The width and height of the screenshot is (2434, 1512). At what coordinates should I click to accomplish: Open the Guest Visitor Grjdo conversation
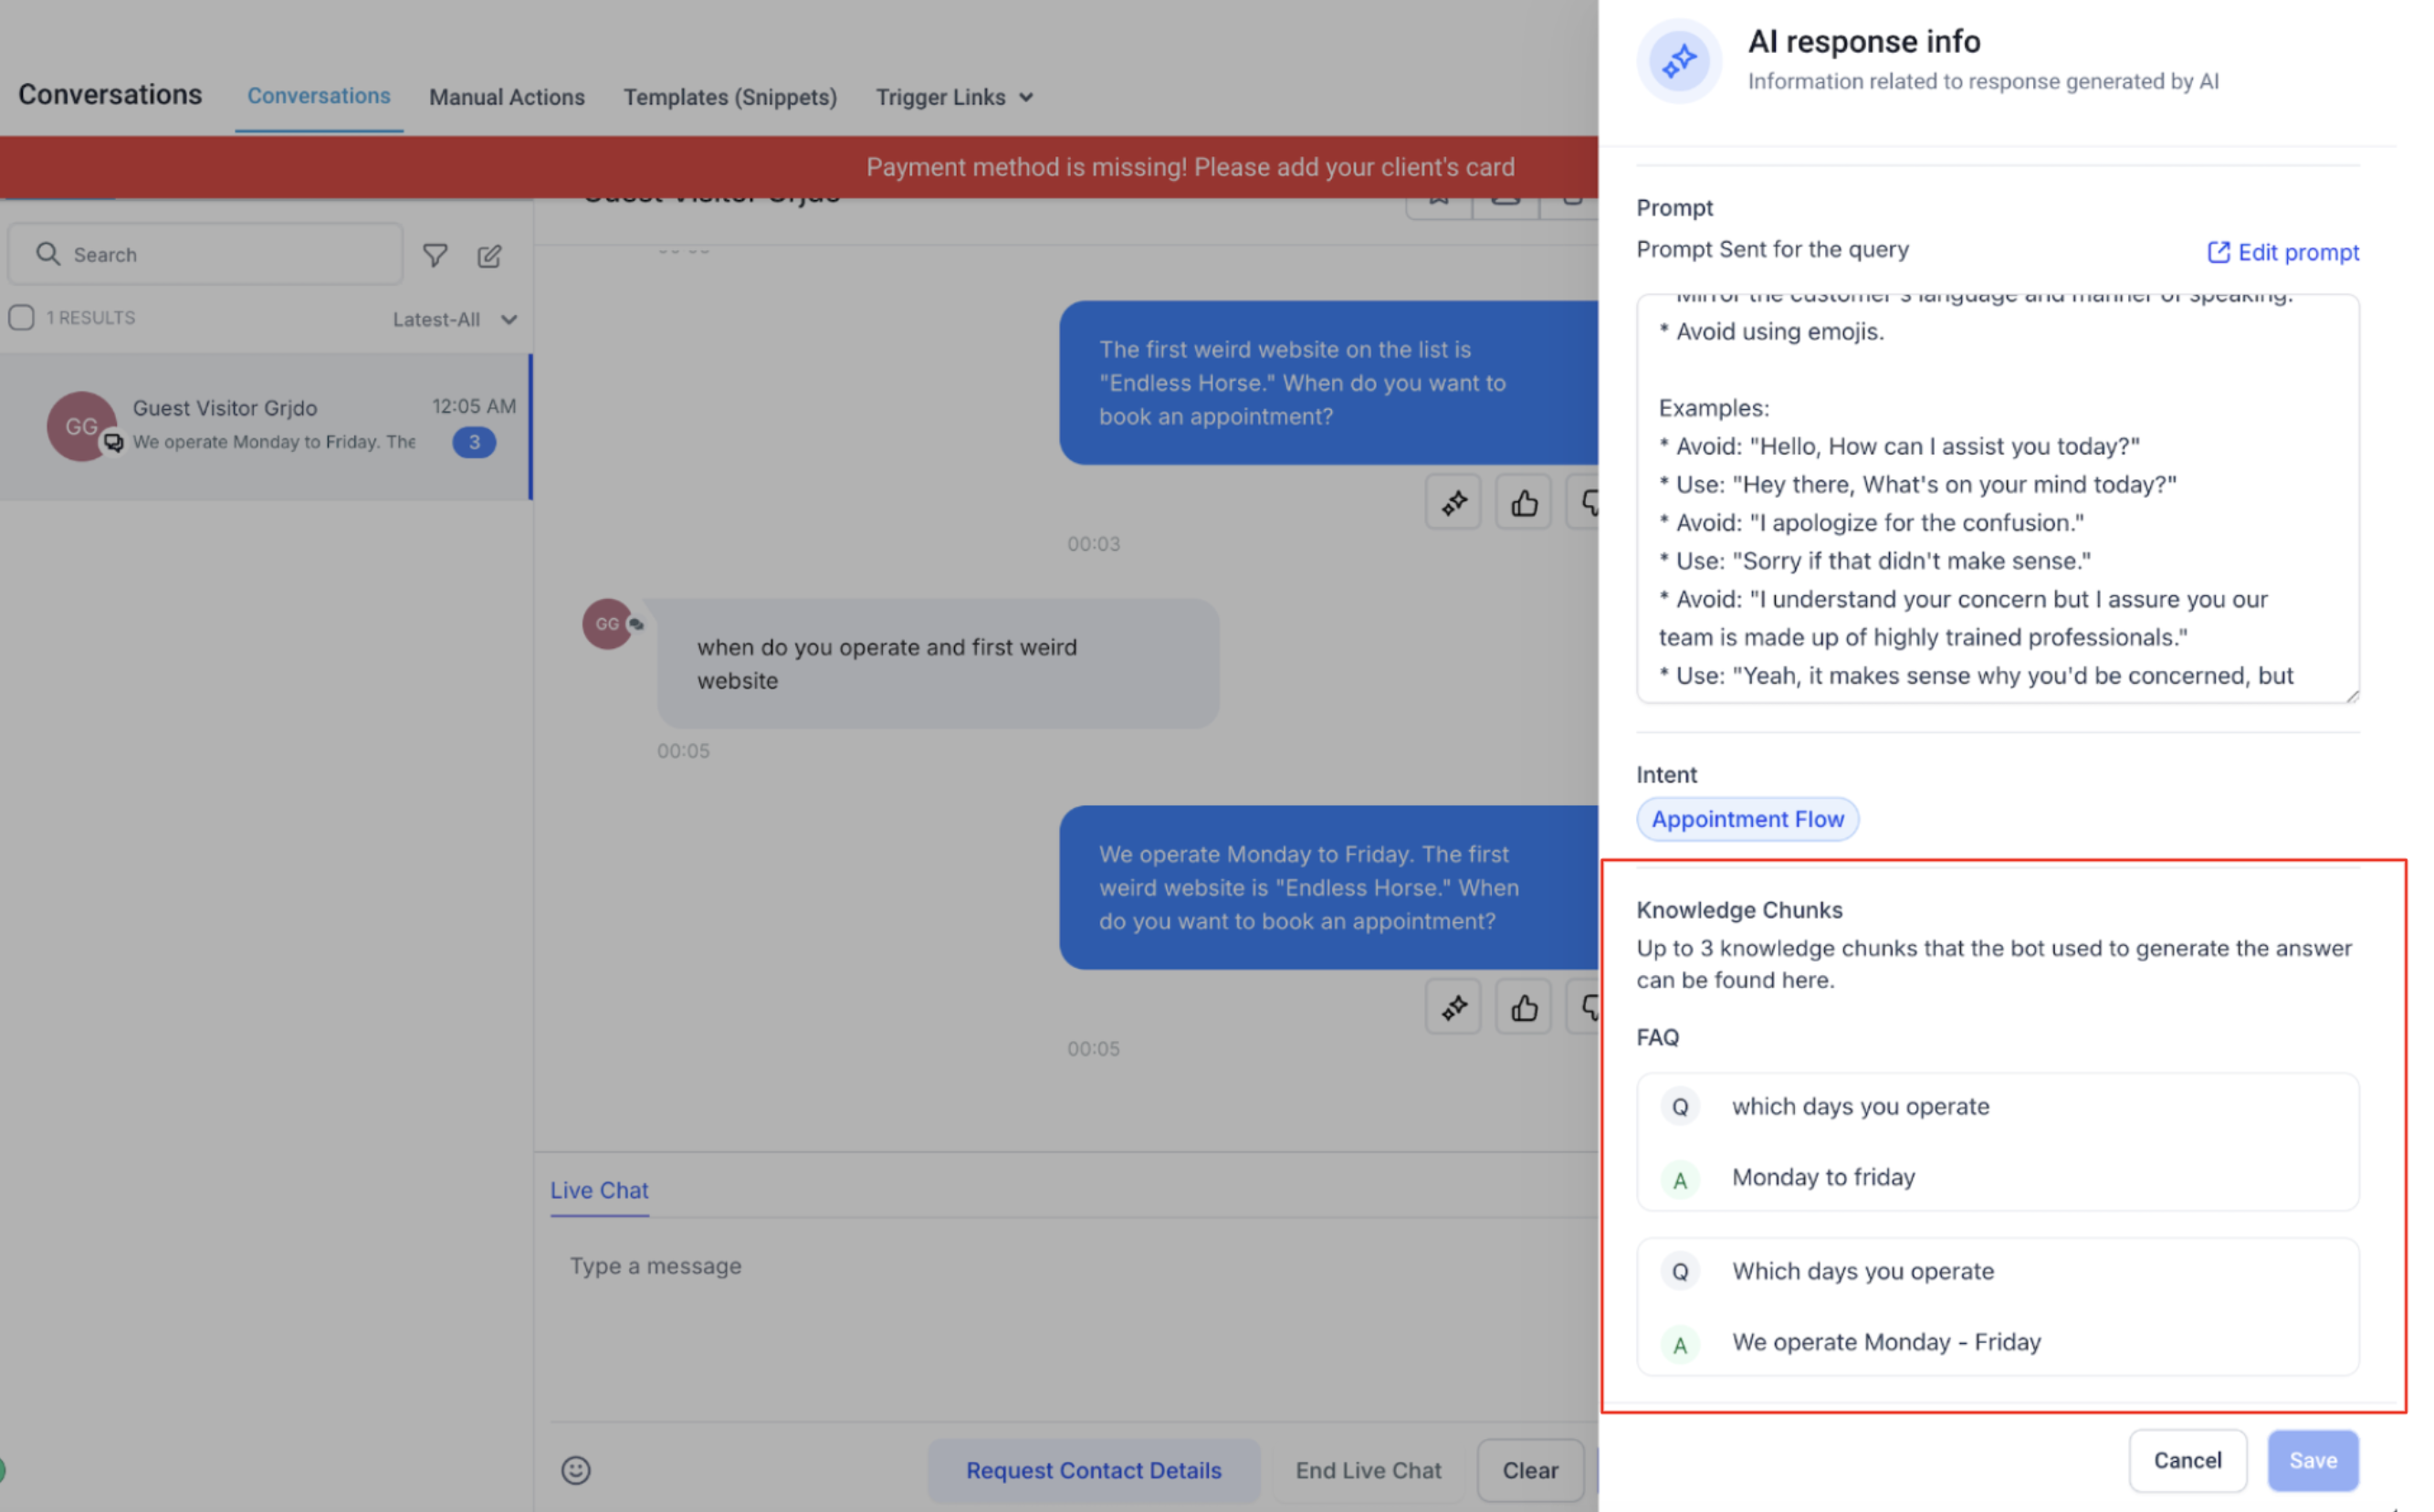coord(267,428)
